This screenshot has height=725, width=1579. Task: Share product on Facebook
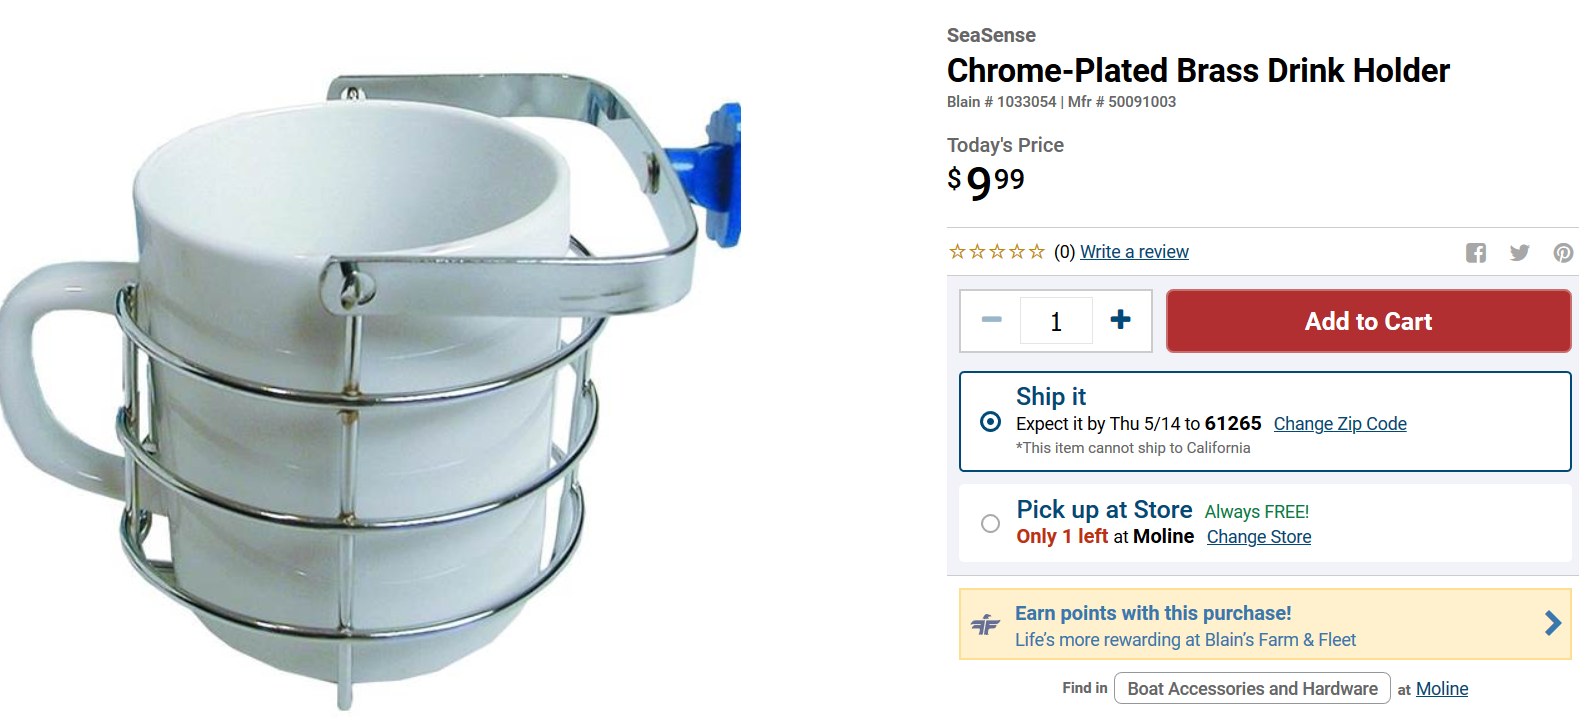pos(1476,253)
